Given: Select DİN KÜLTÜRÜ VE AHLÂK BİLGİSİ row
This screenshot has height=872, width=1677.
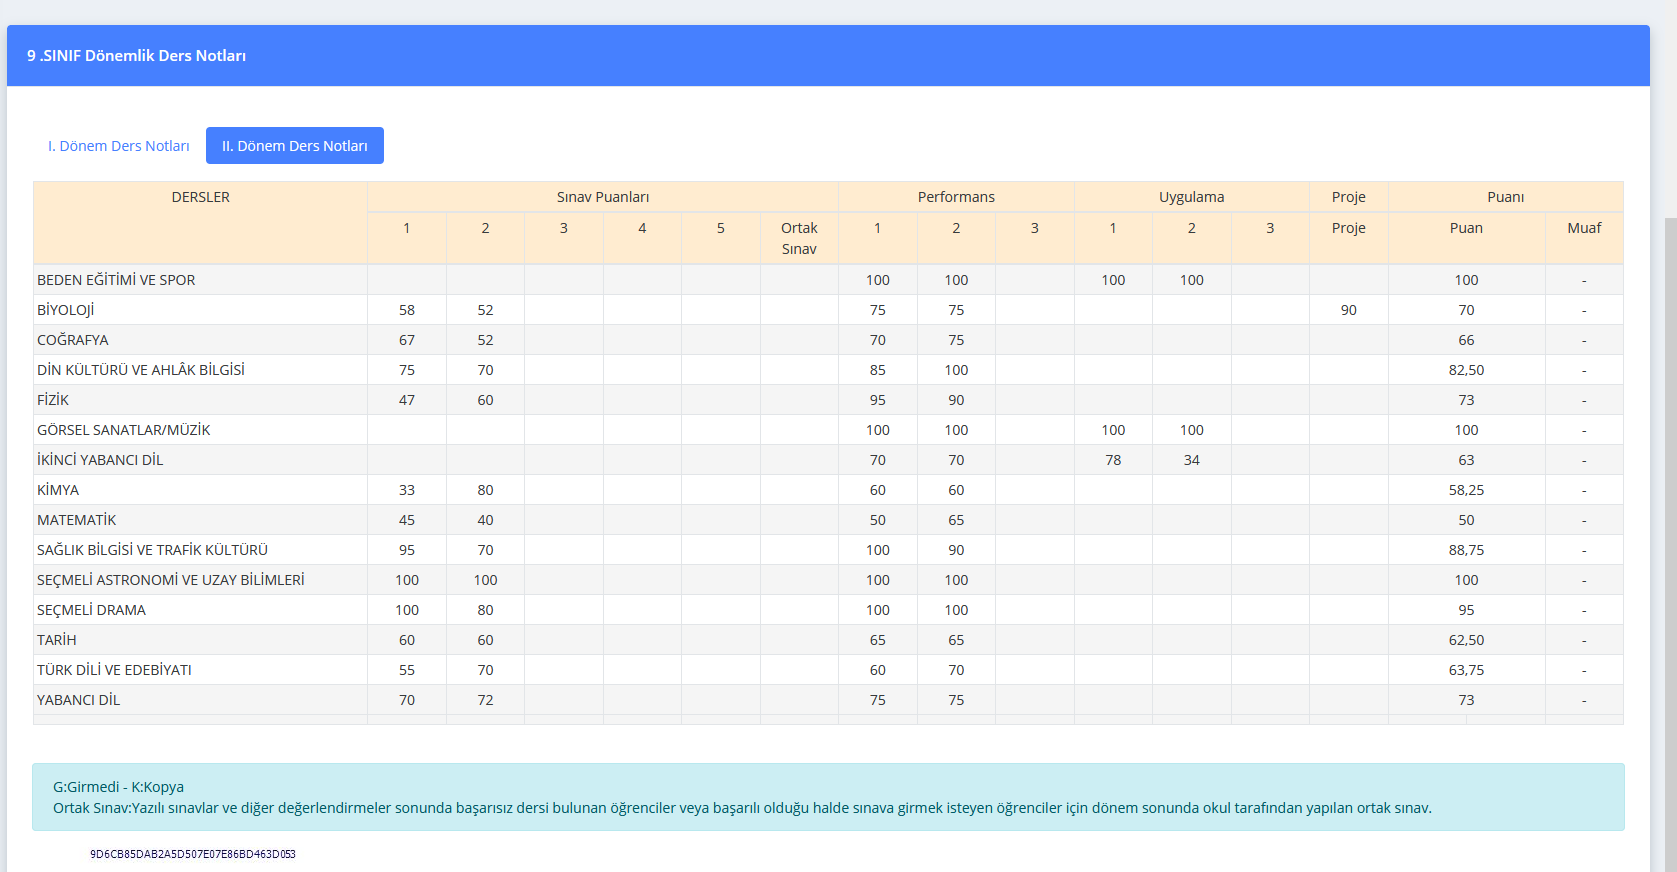Looking at the screenshot, I should coord(828,370).
